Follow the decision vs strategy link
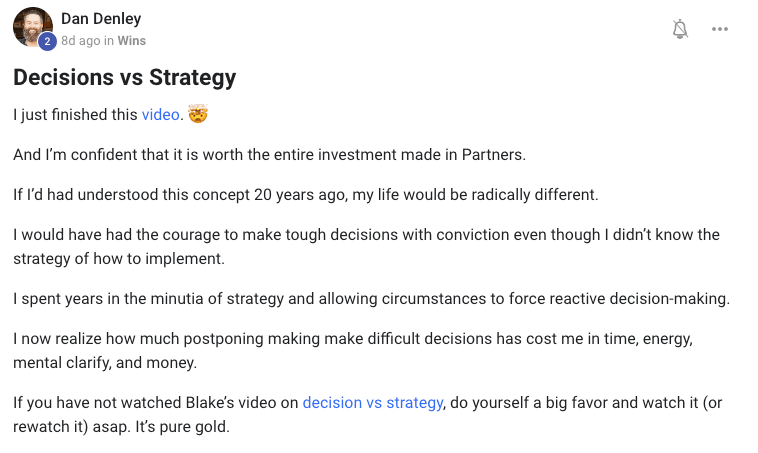This screenshot has width=758, height=453. click(373, 403)
